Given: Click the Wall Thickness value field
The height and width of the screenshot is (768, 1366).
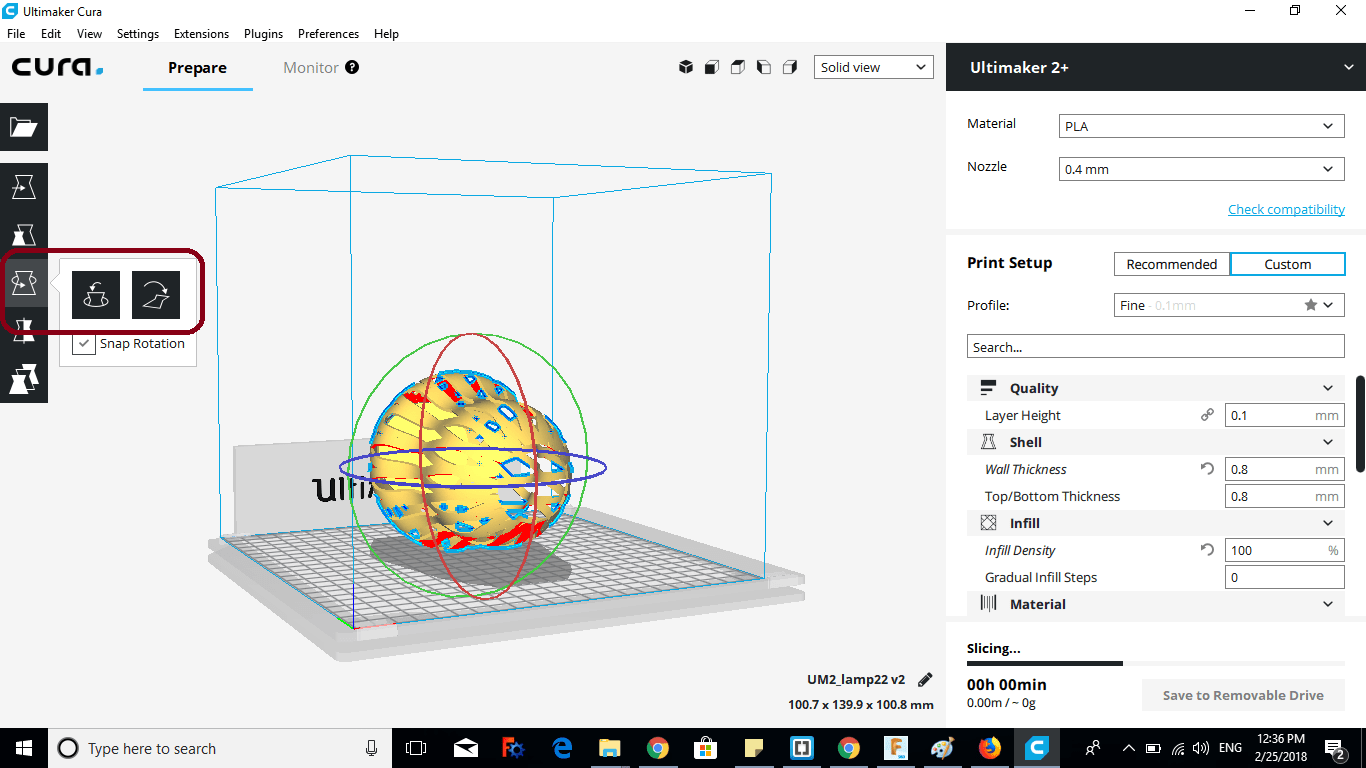Looking at the screenshot, I should (1284, 469).
